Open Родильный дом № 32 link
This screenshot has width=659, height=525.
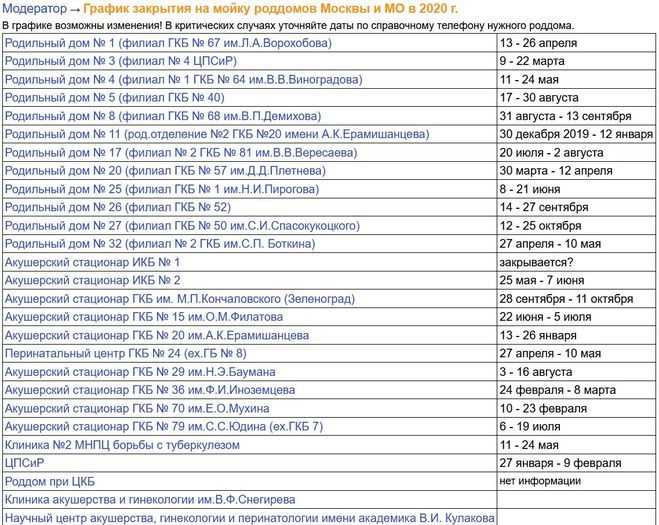pyautogui.click(x=160, y=244)
